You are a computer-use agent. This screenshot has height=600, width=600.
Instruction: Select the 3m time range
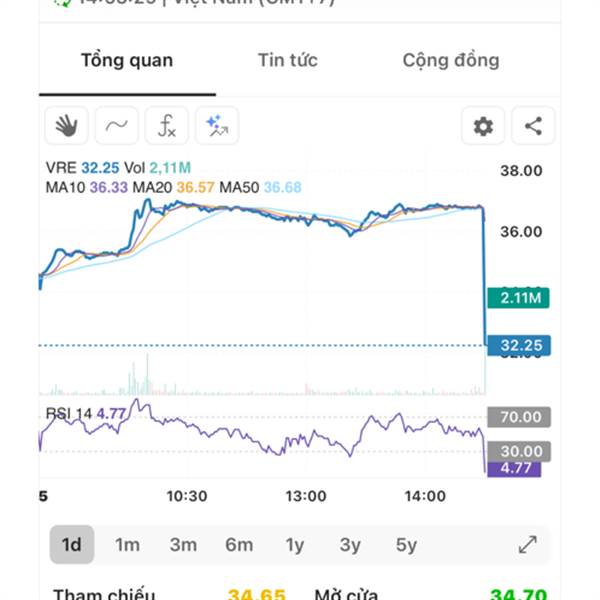click(x=183, y=545)
